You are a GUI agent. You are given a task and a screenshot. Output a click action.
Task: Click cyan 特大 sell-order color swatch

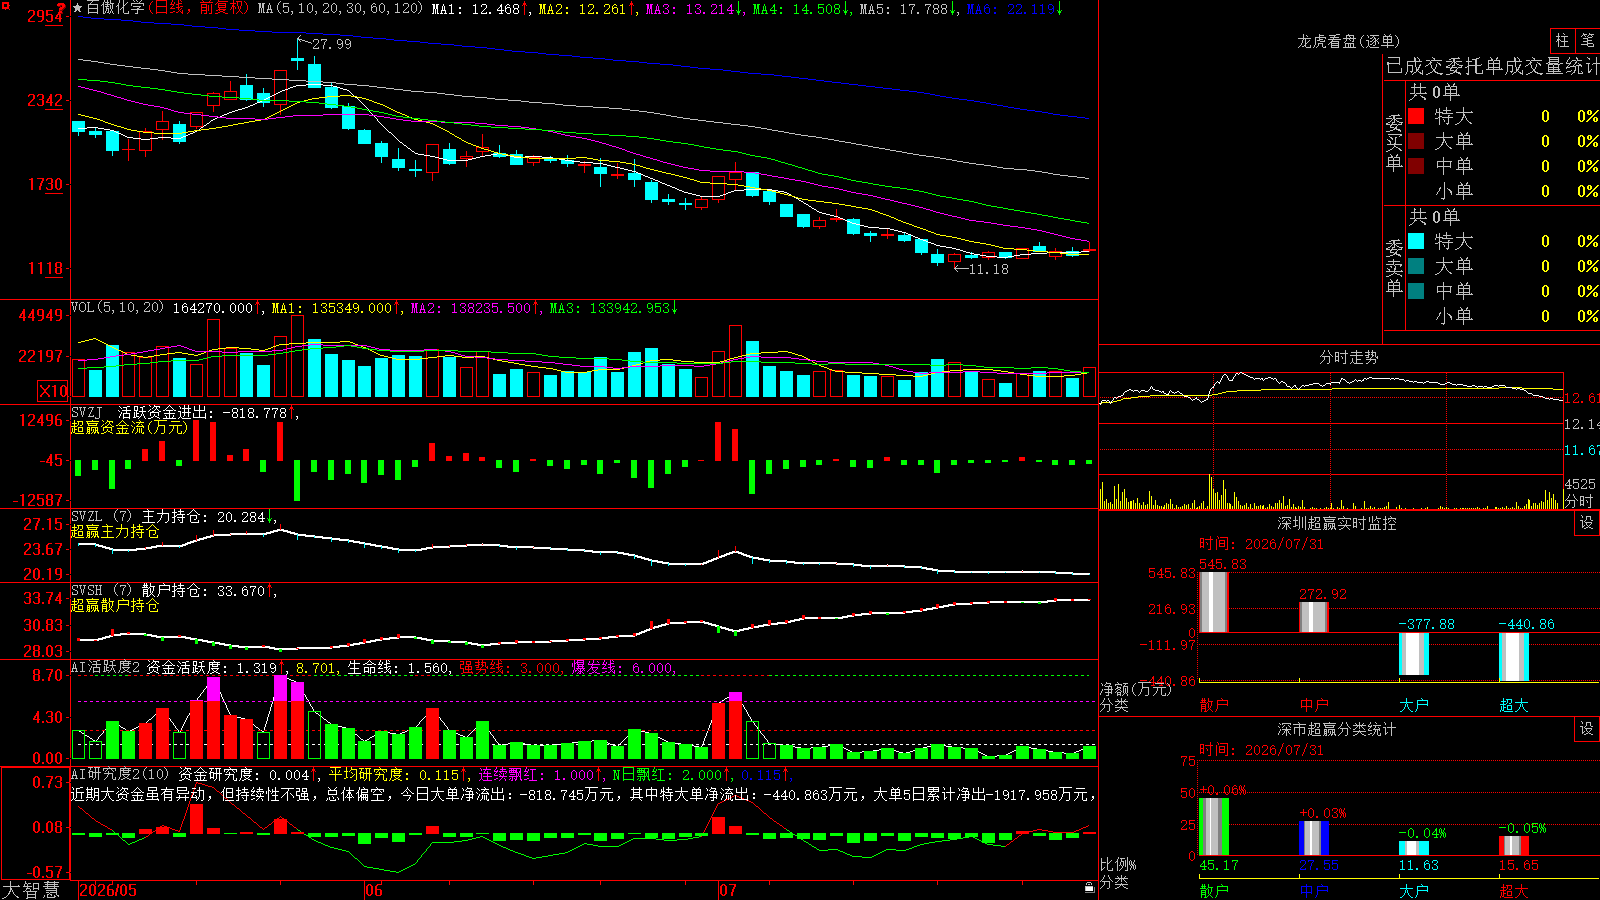pos(1416,241)
